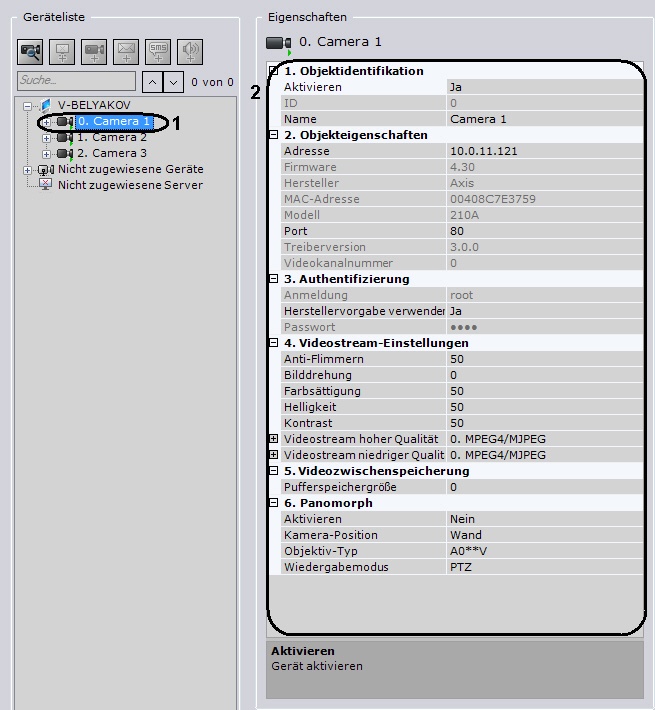Click the Treiberversion value 3.0.0
655x710 pixels.
545,247
